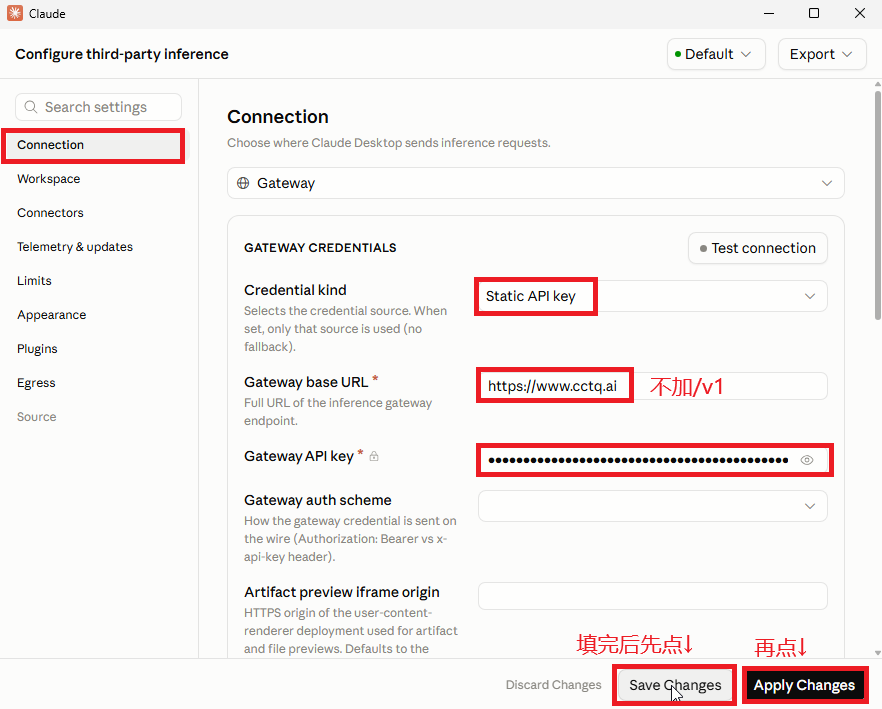
Task: Open the Export dropdown
Action: (x=822, y=54)
